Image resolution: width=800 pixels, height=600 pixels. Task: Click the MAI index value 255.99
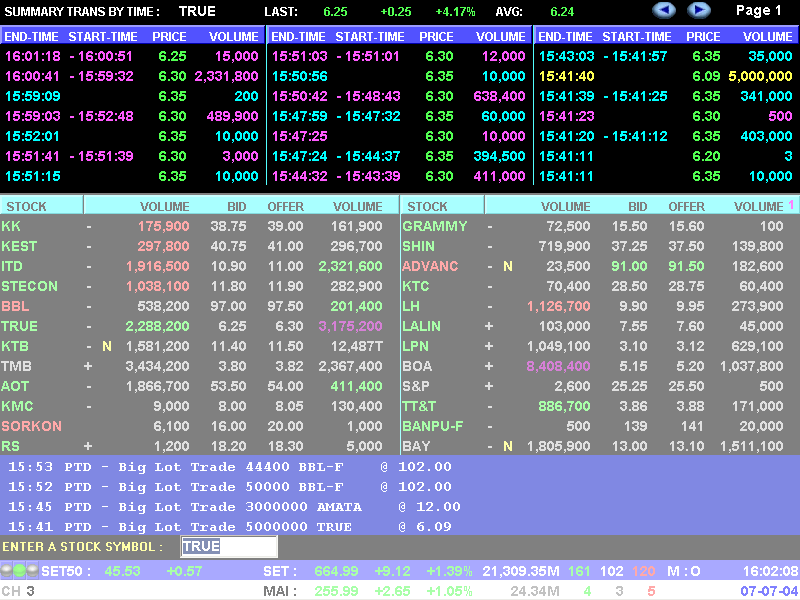coord(336,591)
